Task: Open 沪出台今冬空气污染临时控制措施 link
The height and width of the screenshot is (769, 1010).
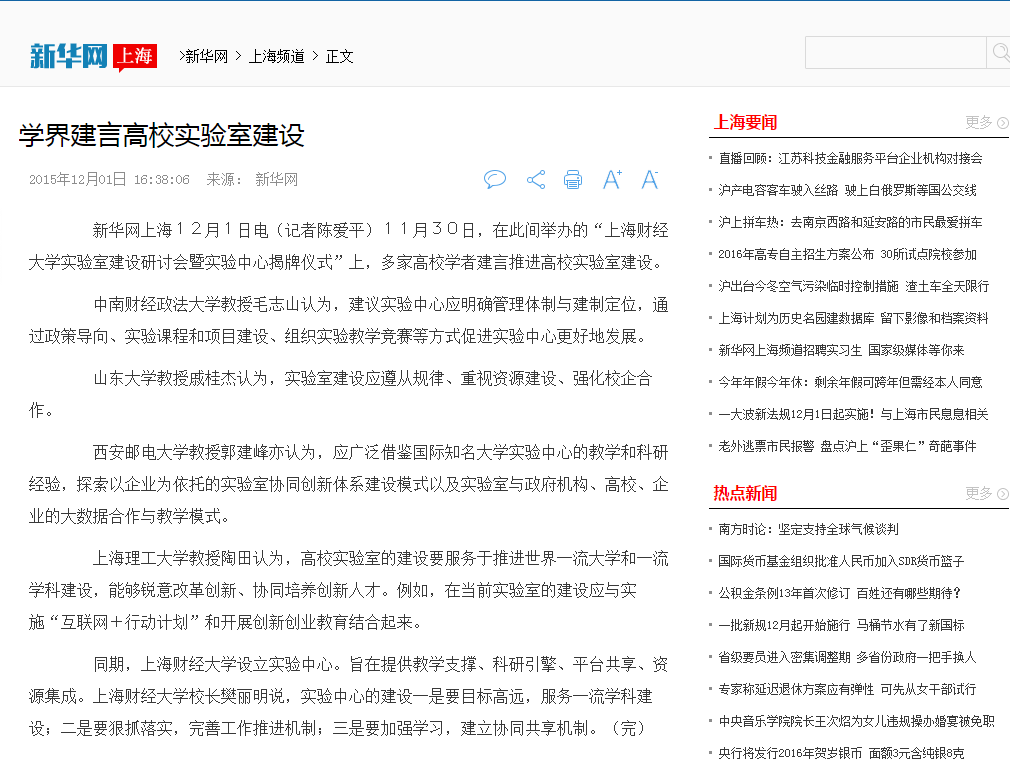Action: tap(853, 286)
